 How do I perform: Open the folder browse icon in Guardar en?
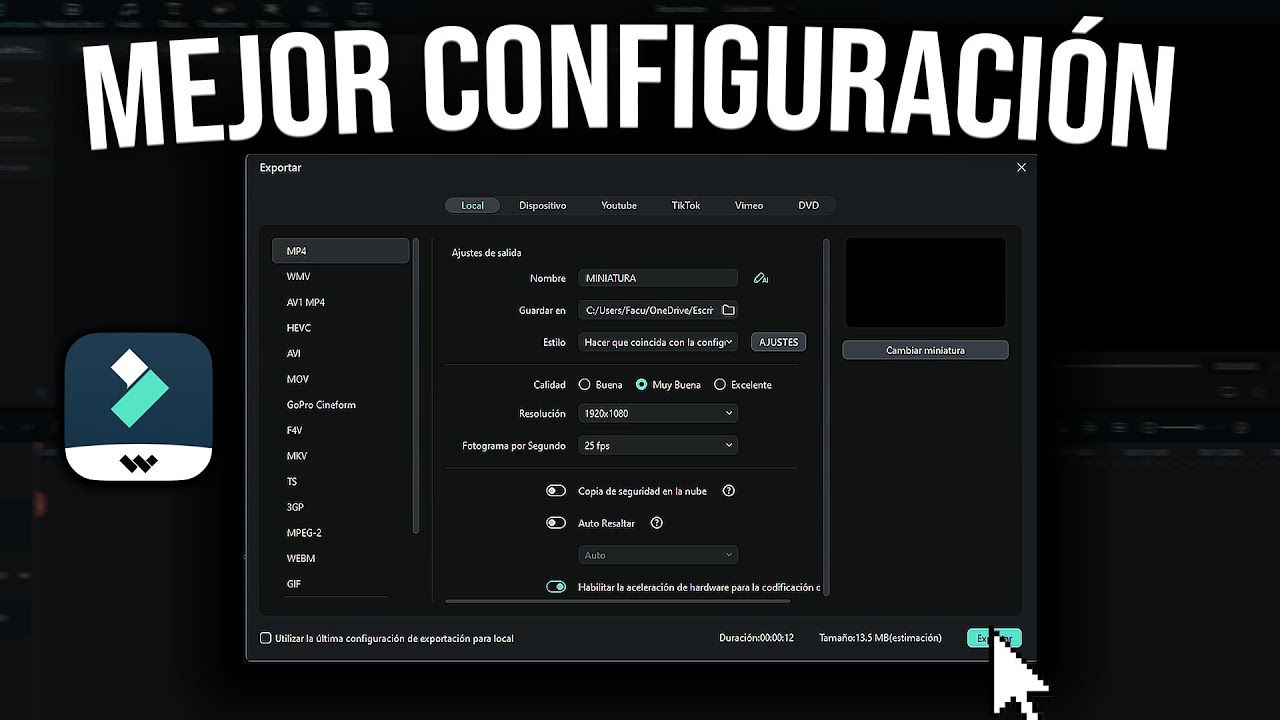728,310
